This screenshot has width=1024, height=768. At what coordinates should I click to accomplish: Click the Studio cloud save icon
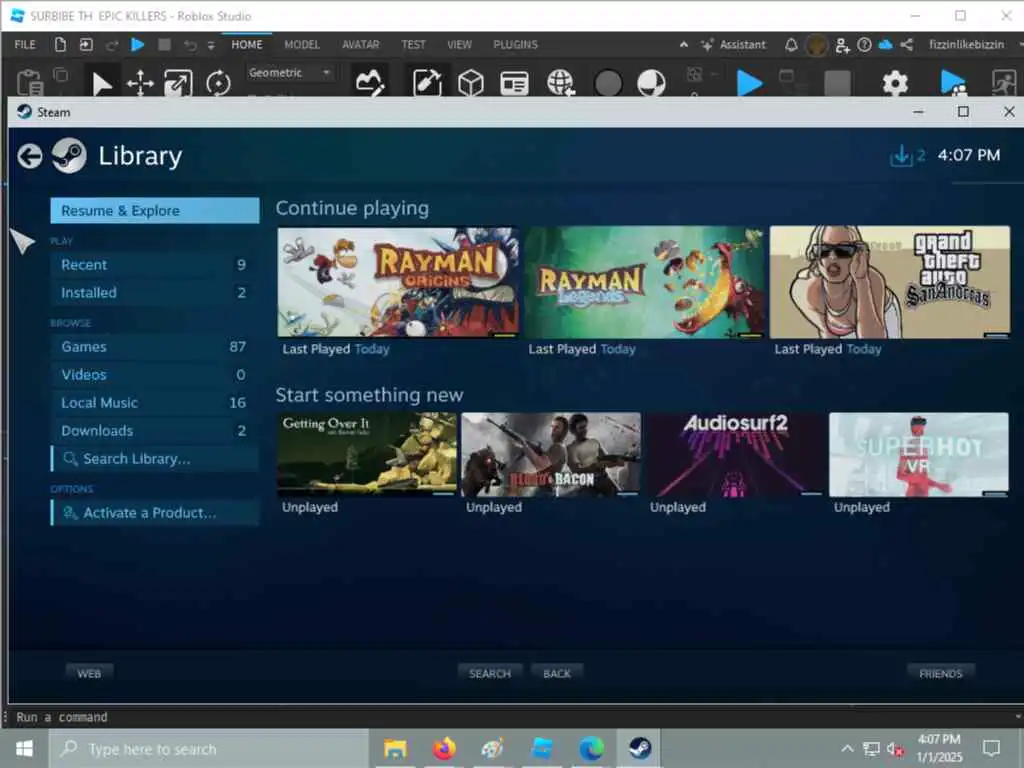pyautogui.click(x=886, y=44)
